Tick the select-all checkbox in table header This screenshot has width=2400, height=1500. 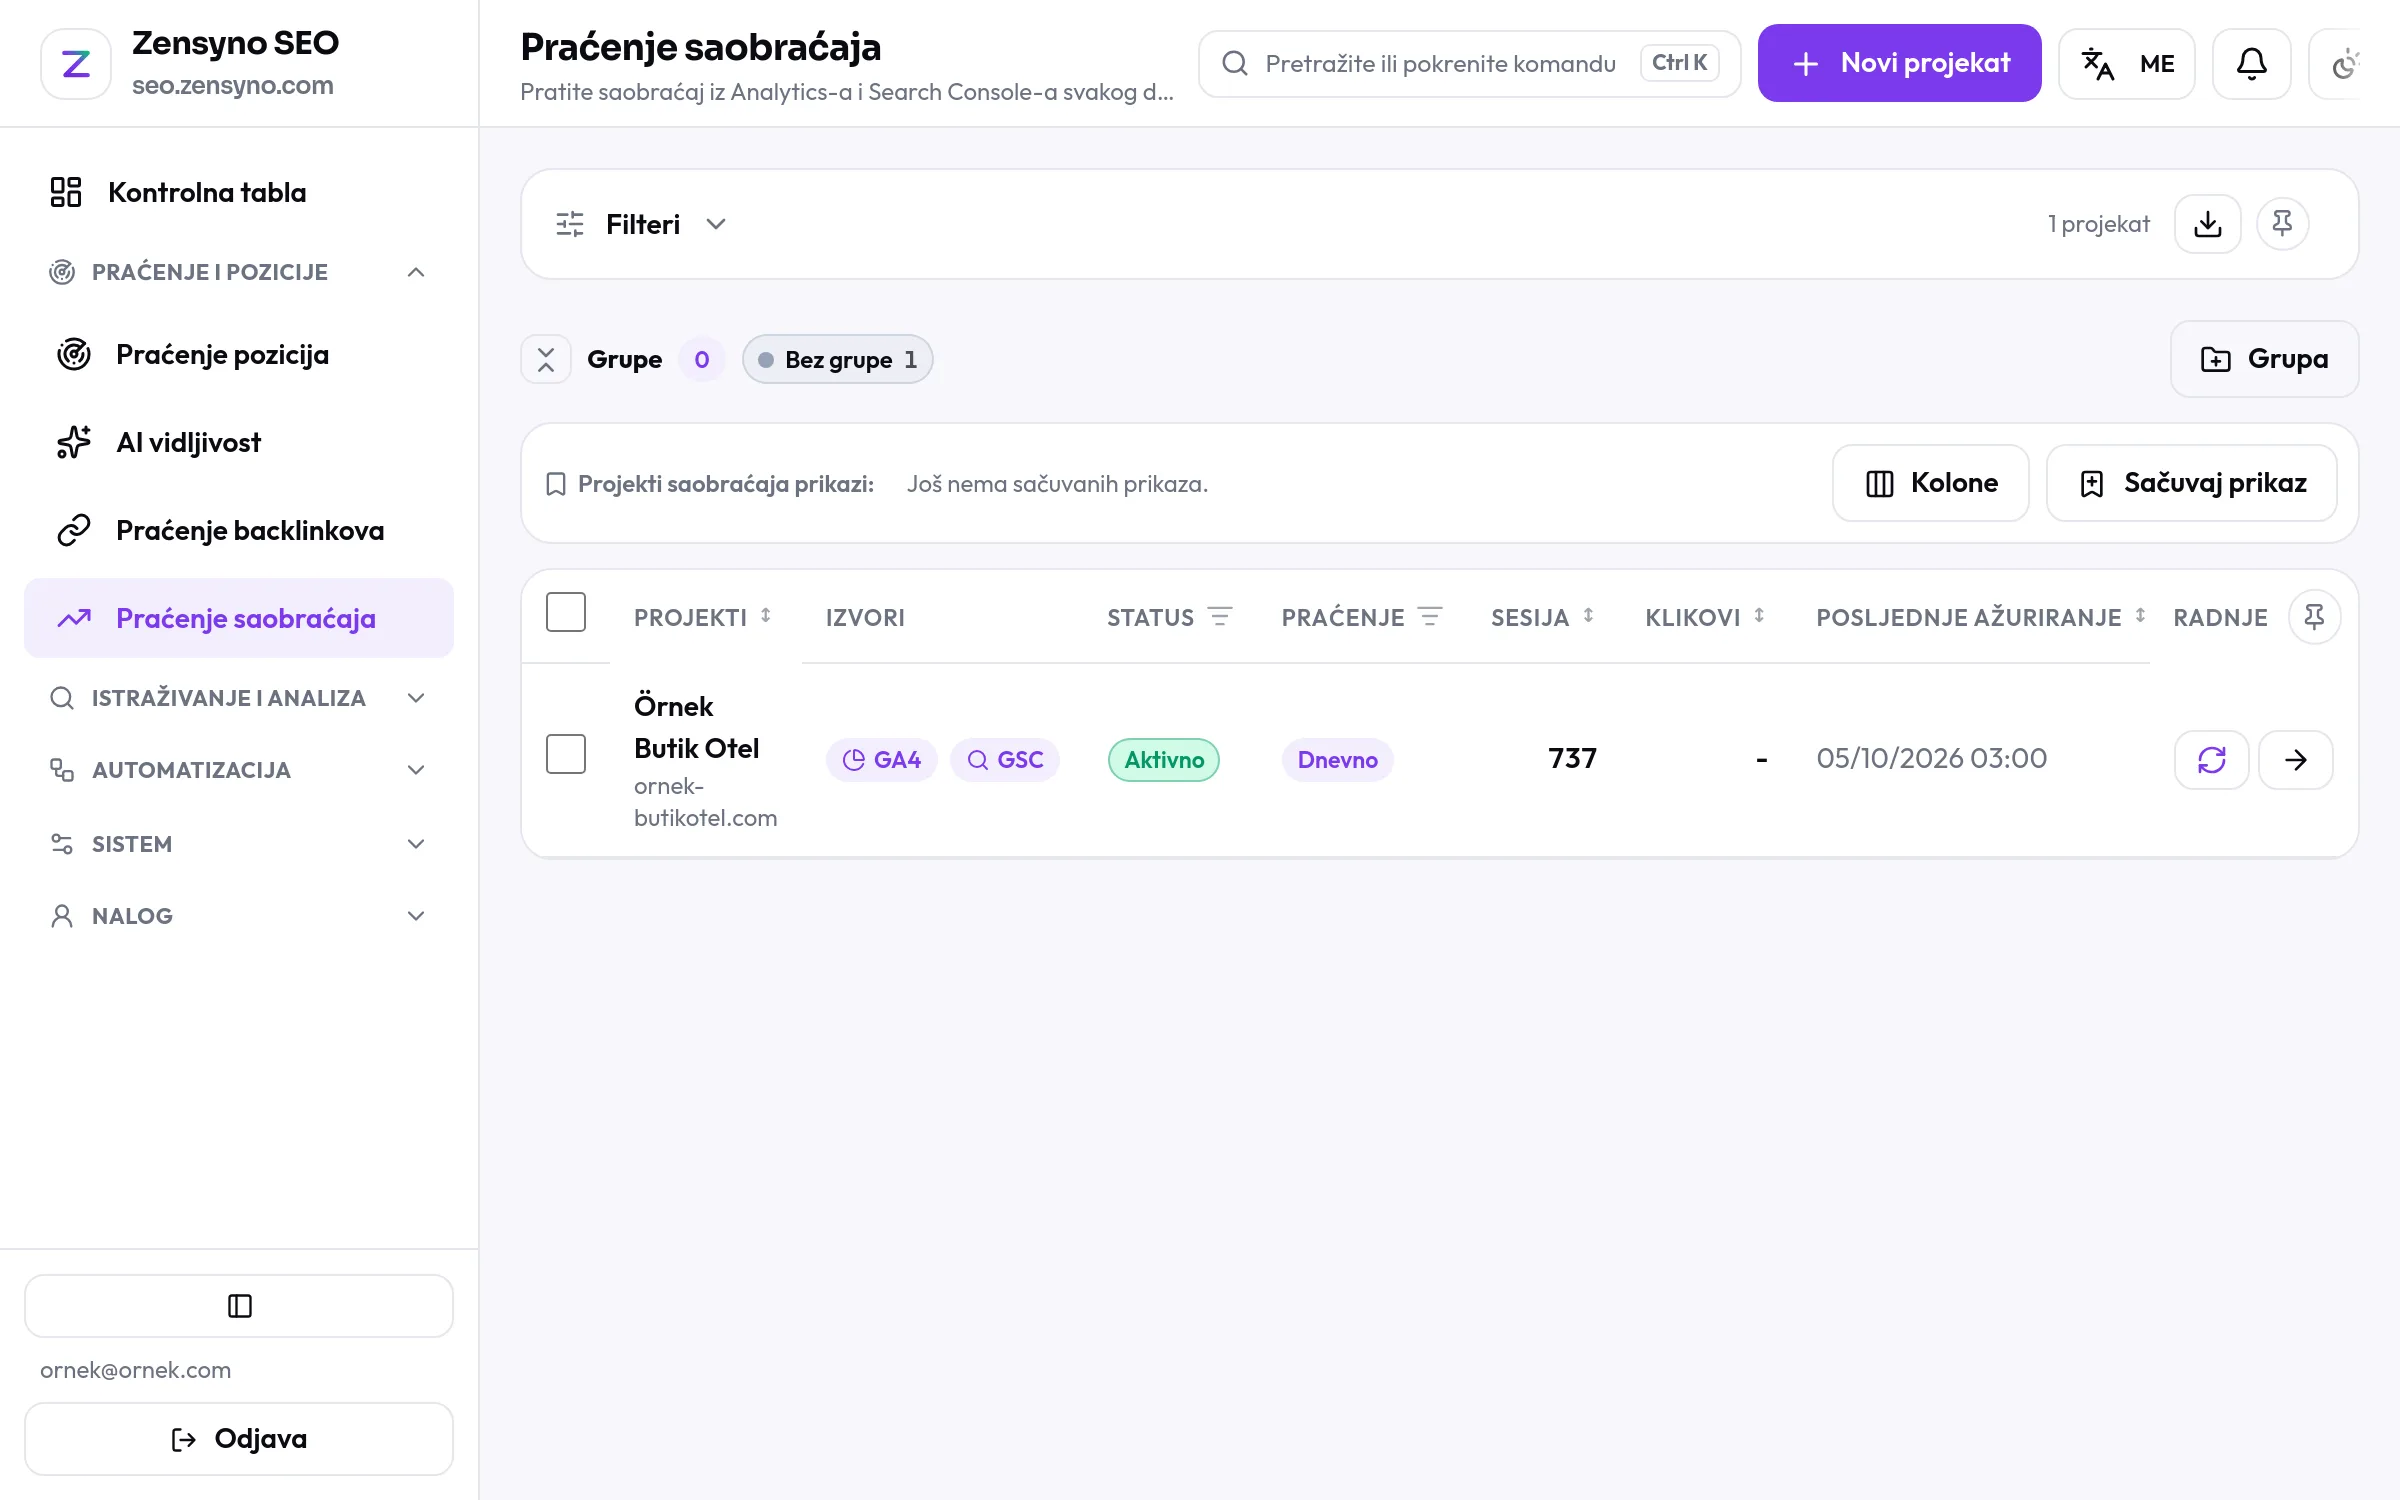[x=566, y=612]
